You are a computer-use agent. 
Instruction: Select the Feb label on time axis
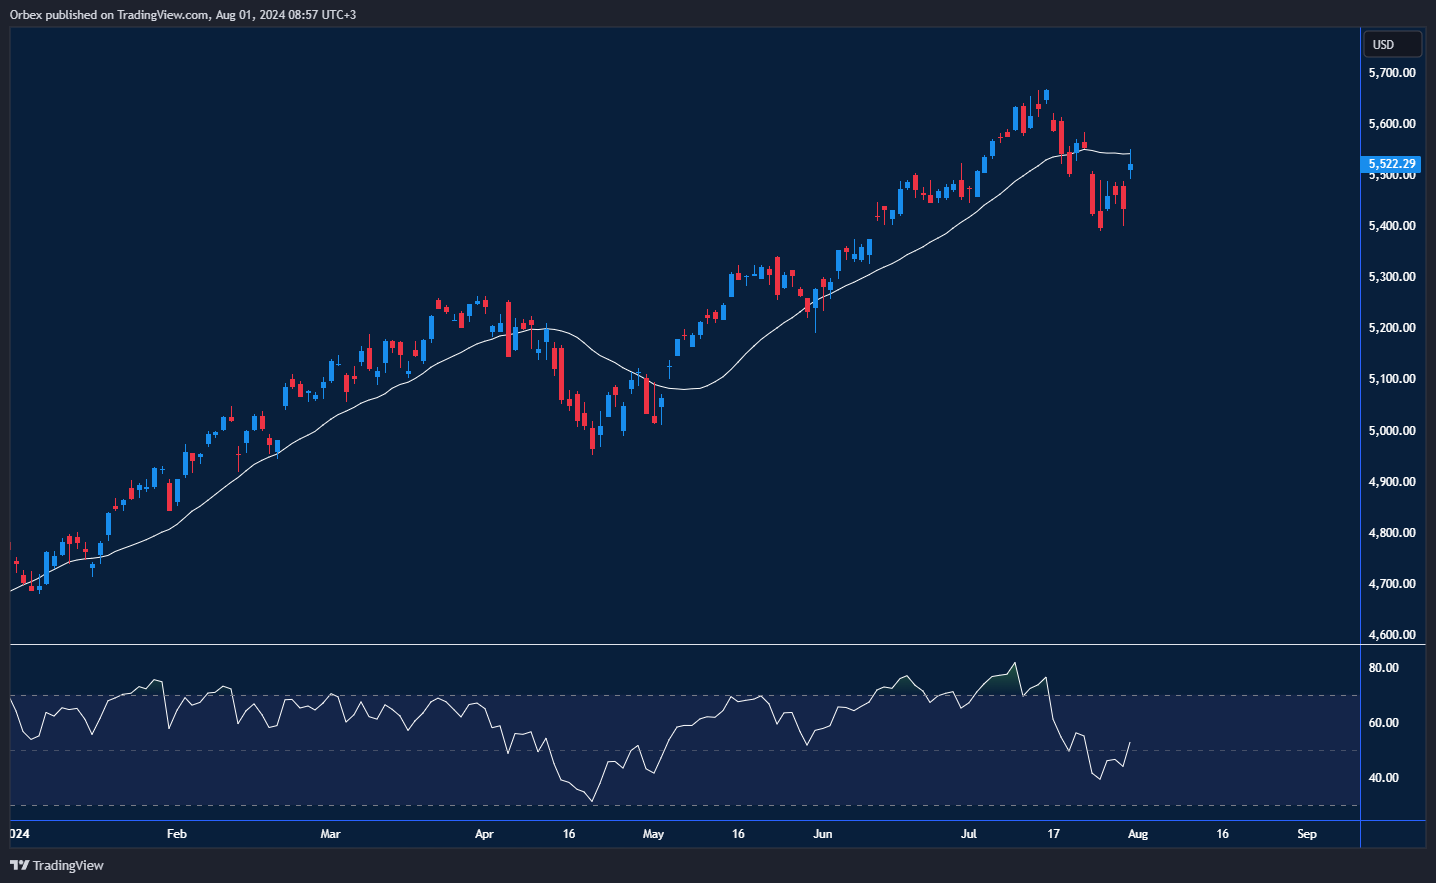point(176,833)
